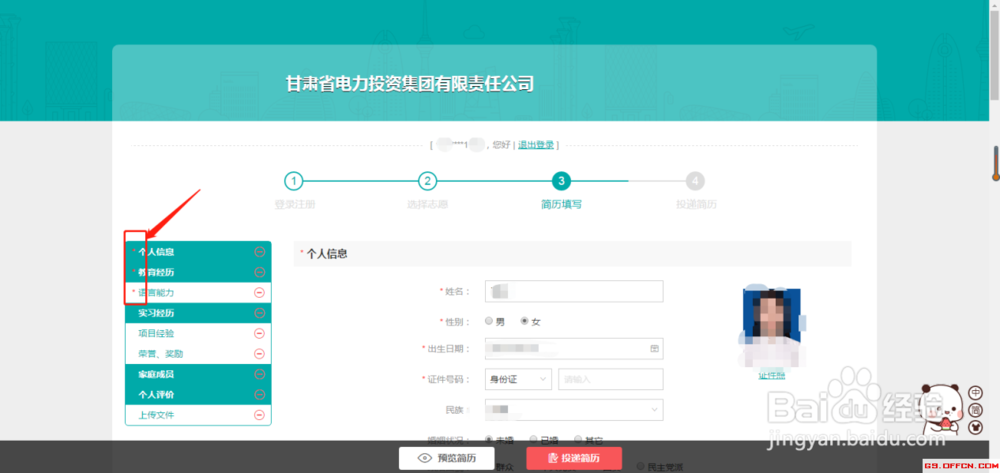
Task: Select 女 gender radio button
Action: coord(525,321)
